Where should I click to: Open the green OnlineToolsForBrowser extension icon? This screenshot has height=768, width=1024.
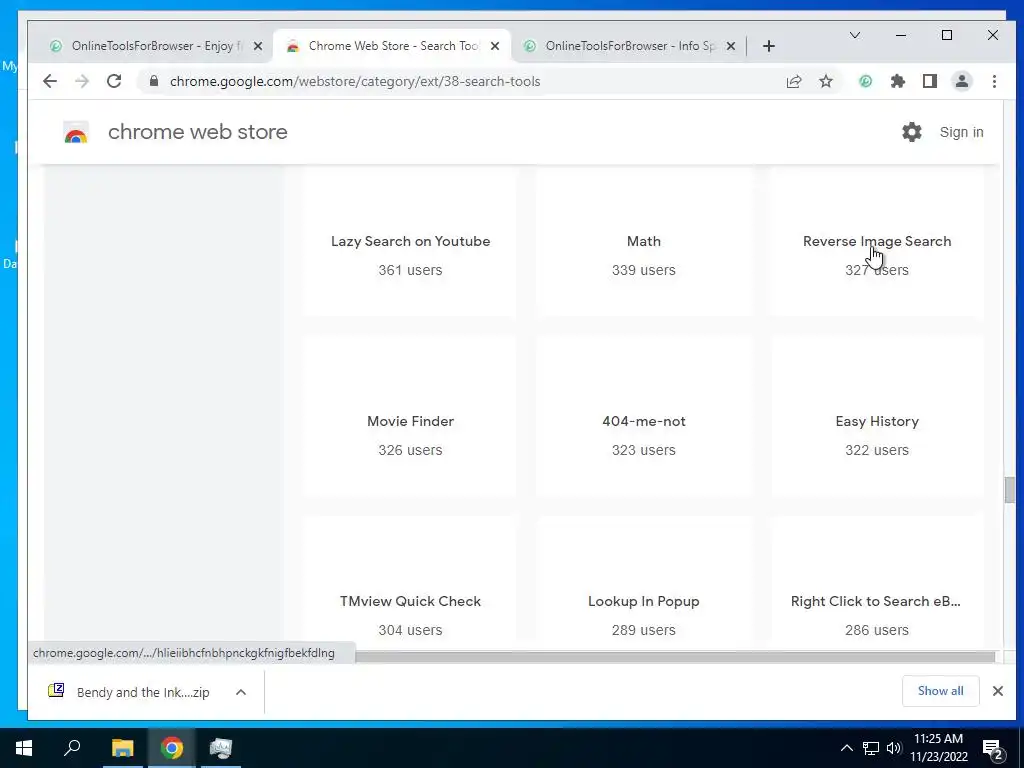(865, 81)
